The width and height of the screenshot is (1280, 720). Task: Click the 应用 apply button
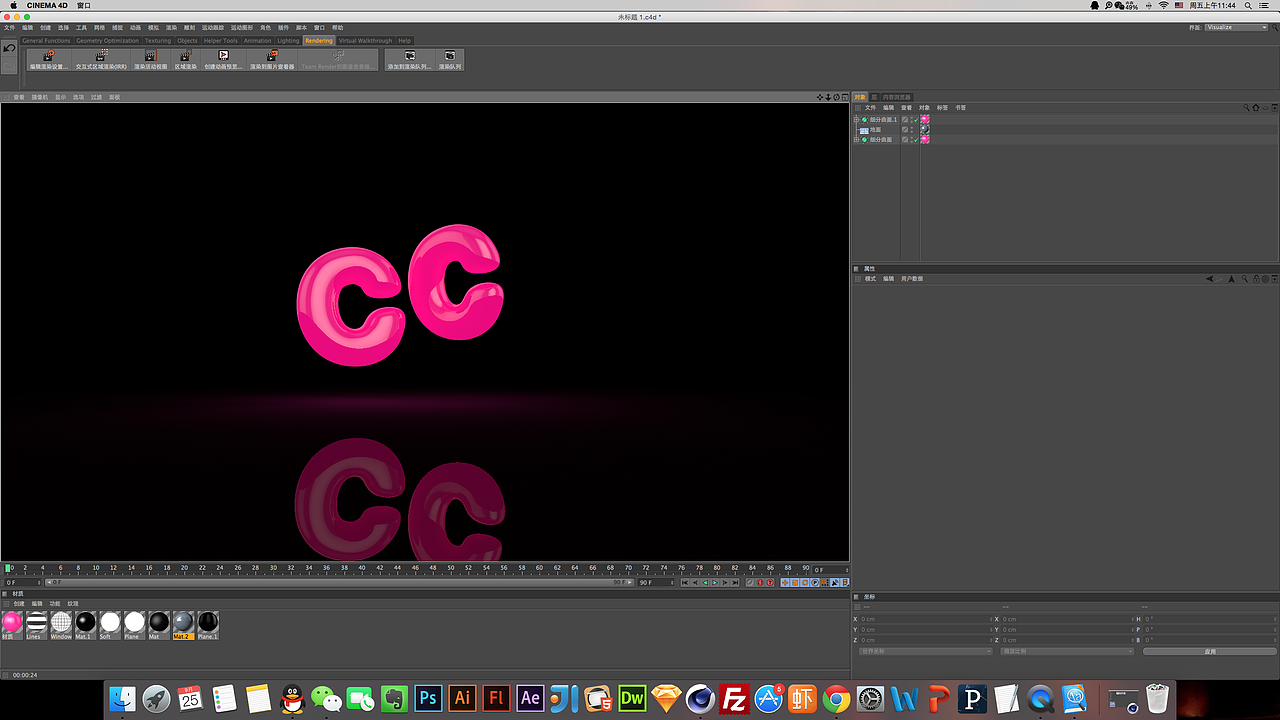tap(1209, 651)
